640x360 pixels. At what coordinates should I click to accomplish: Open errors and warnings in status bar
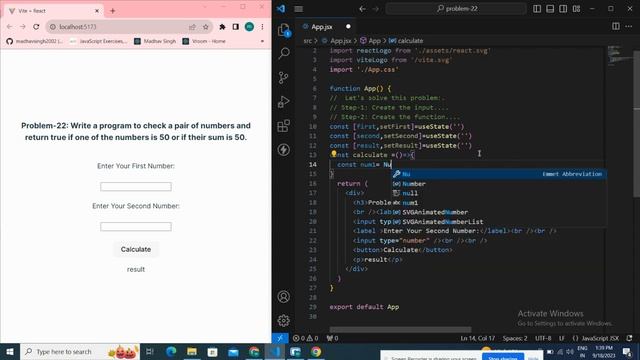305,338
